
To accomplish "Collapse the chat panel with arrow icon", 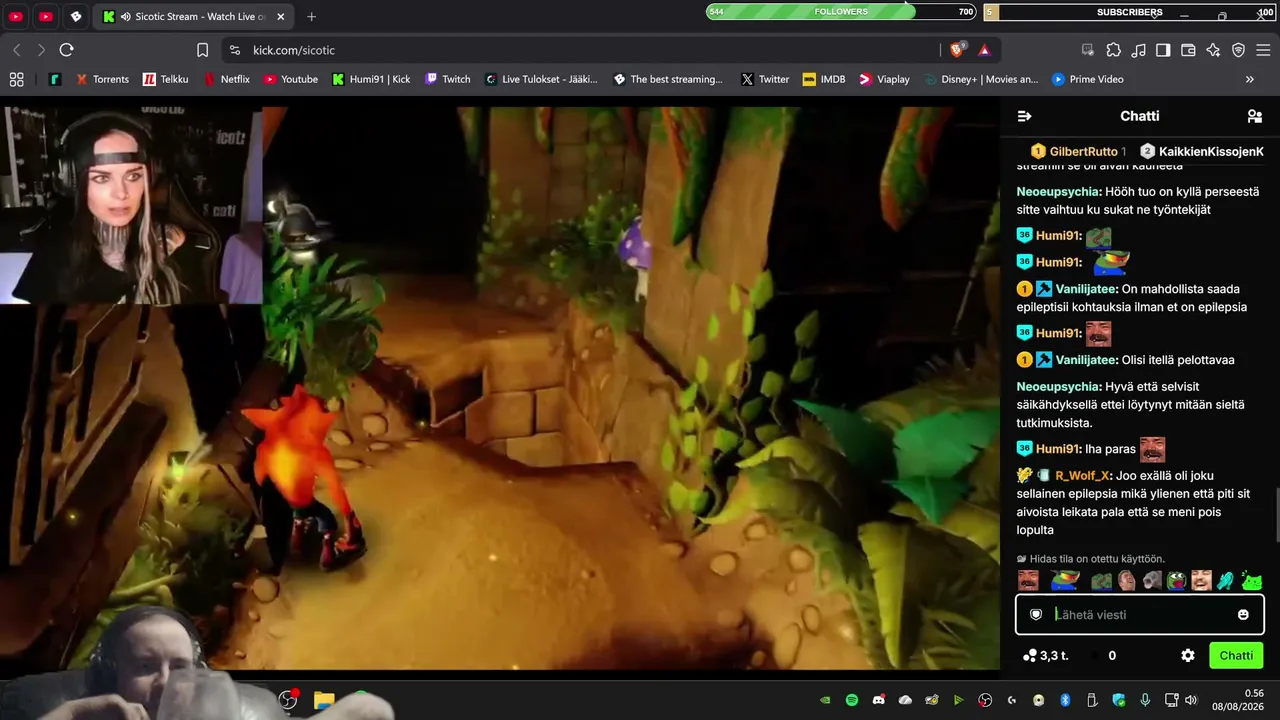I will click(x=1024, y=116).
